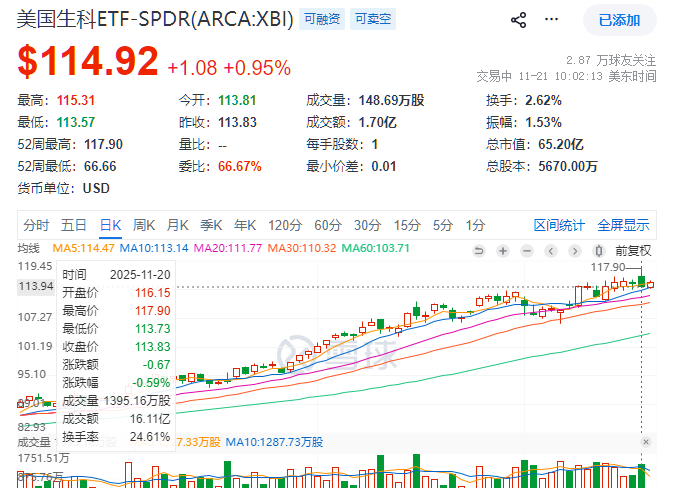673x488 pixels.
Task: Open the 前复权 adjustment dropdown
Action: pyautogui.click(x=634, y=251)
